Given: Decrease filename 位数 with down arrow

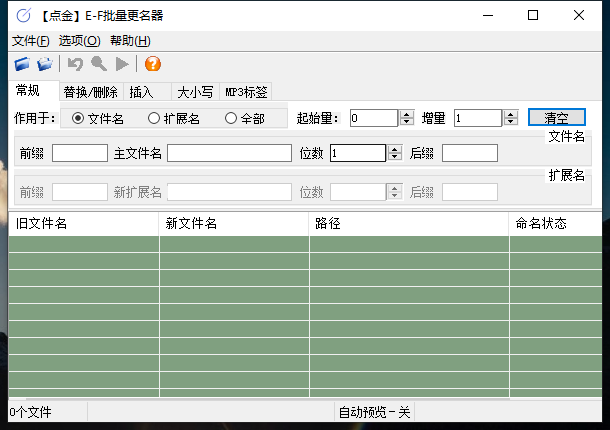Looking at the screenshot, I should pos(394,157).
